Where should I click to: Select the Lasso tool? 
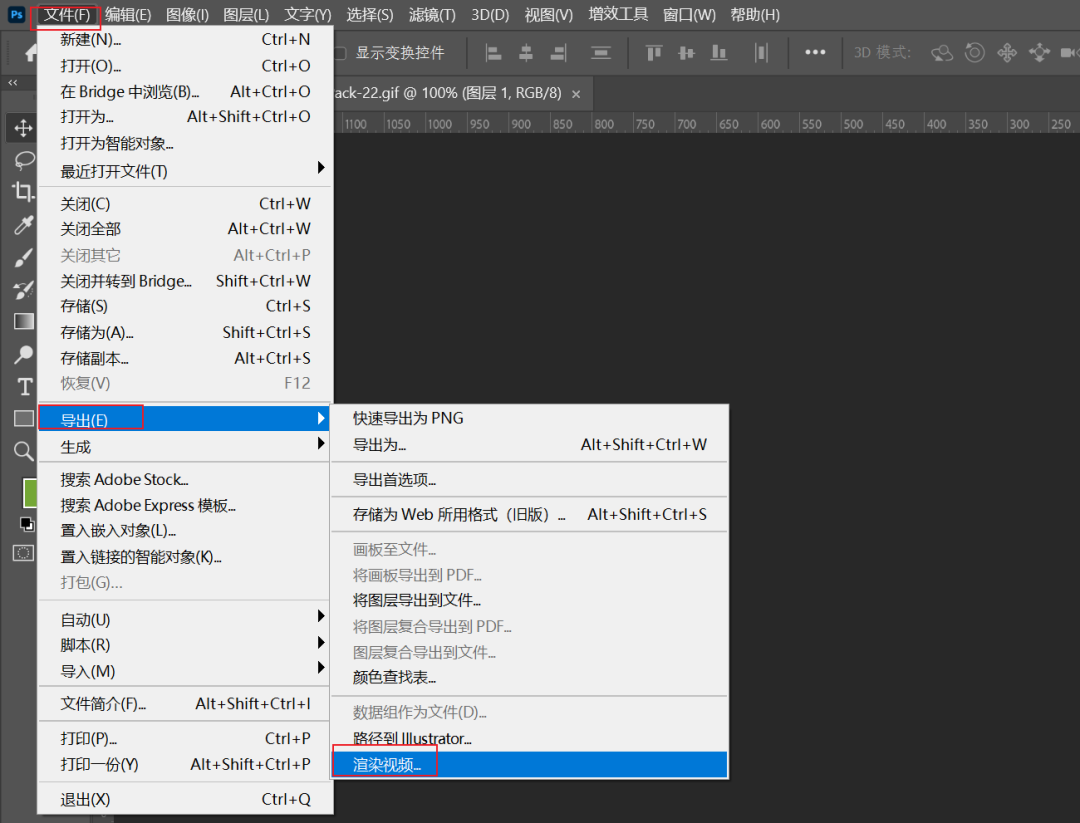point(23,160)
